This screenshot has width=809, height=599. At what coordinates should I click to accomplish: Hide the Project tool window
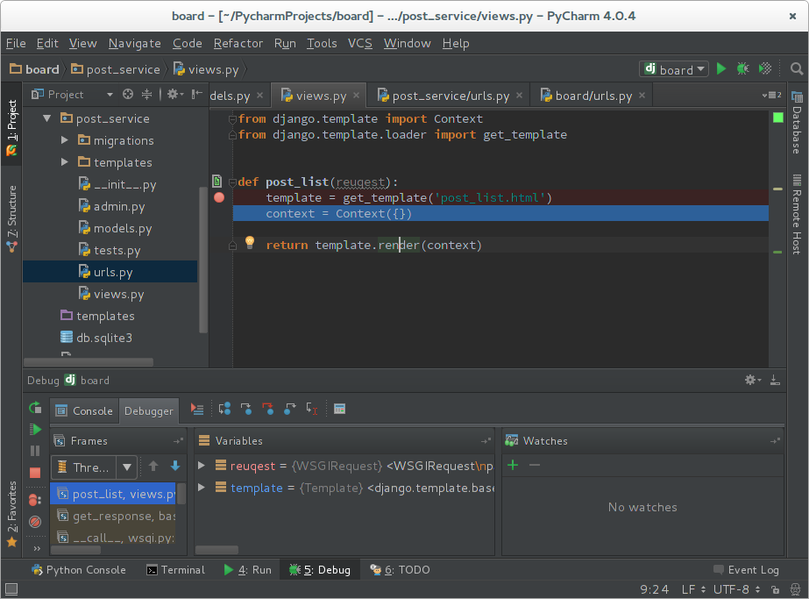tap(197, 94)
